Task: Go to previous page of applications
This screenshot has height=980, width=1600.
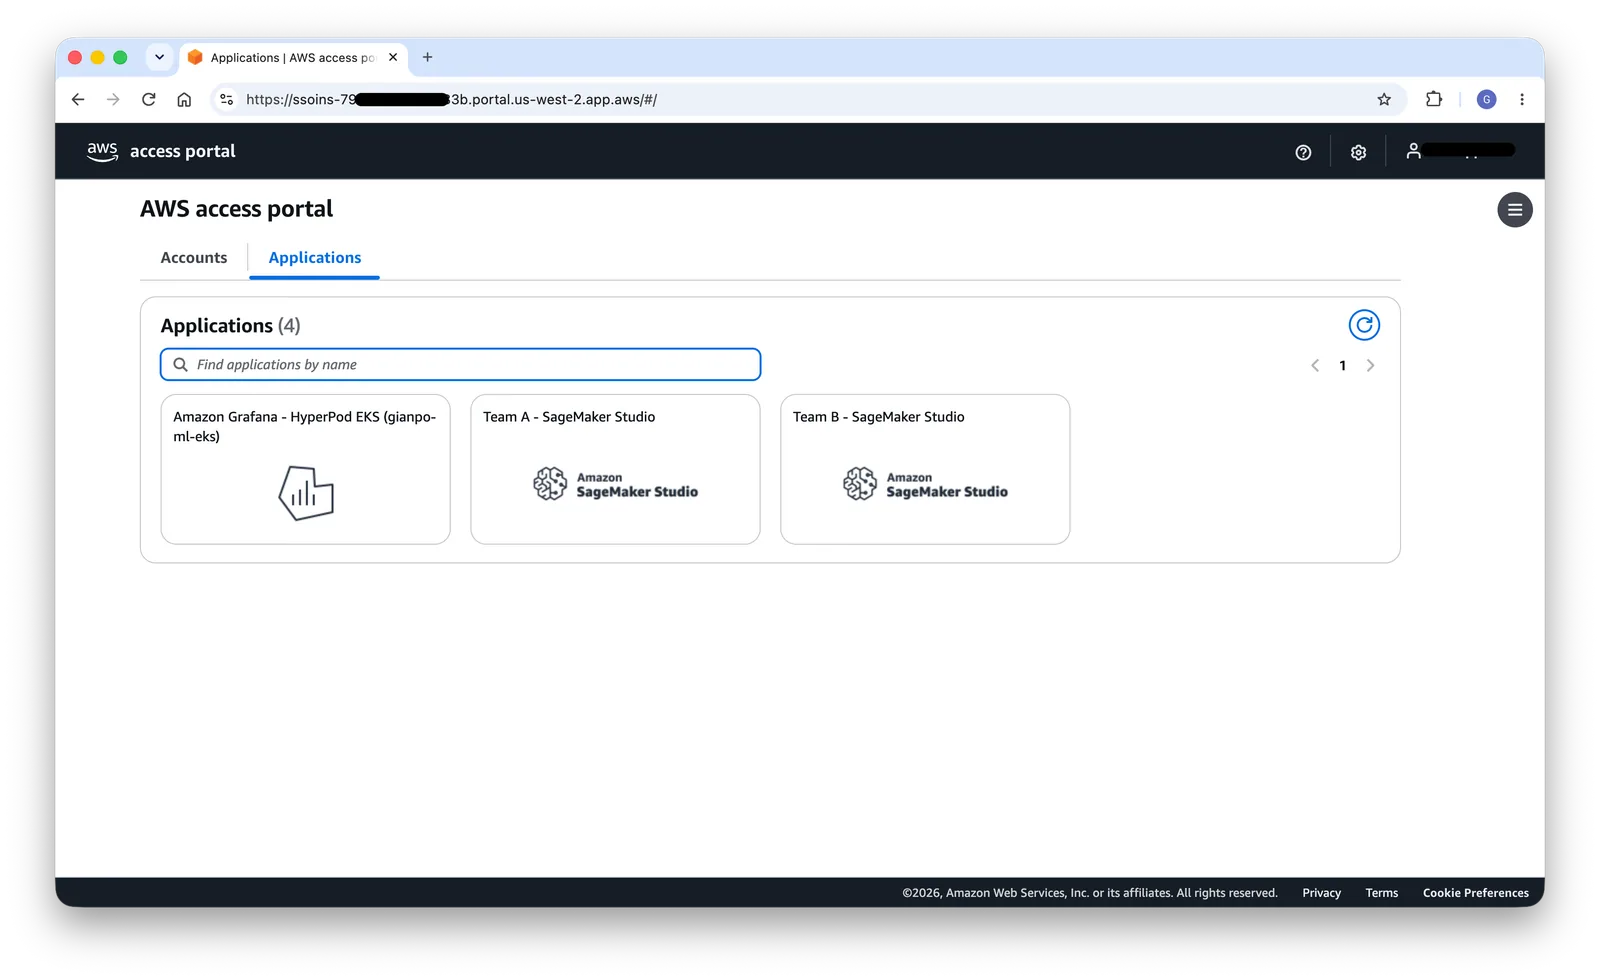Action: pyautogui.click(x=1315, y=365)
